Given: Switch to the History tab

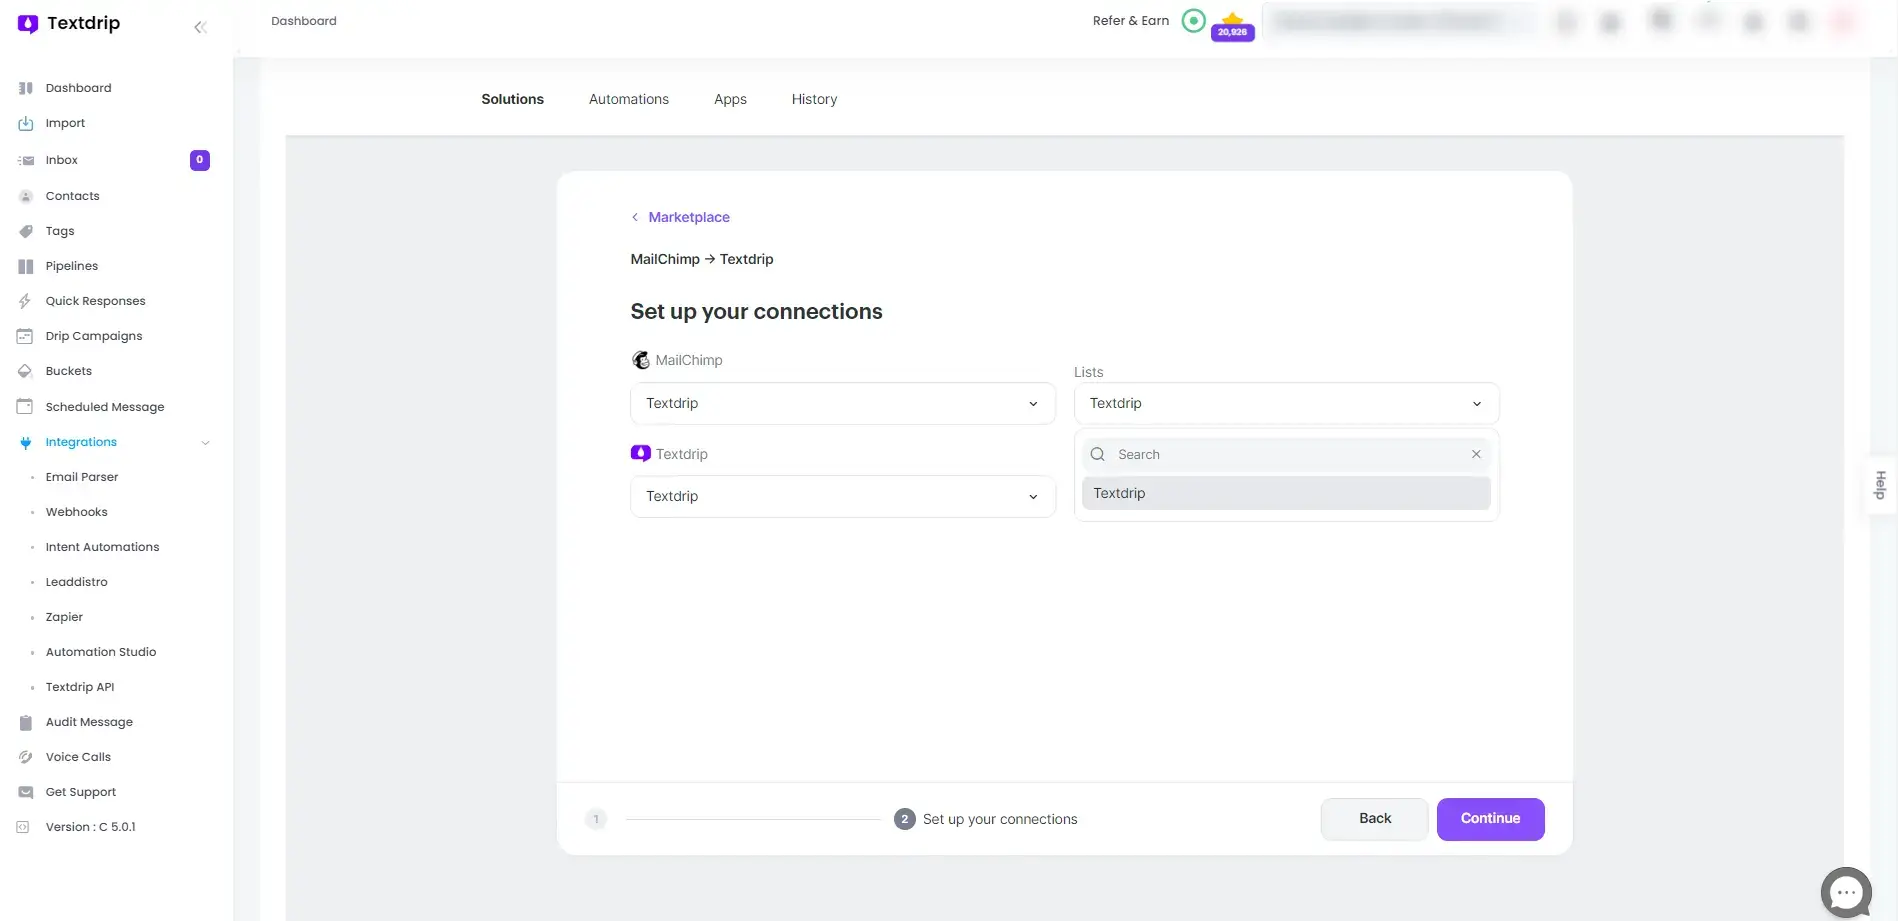Looking at the screenshot, I should tap(814, 99).
